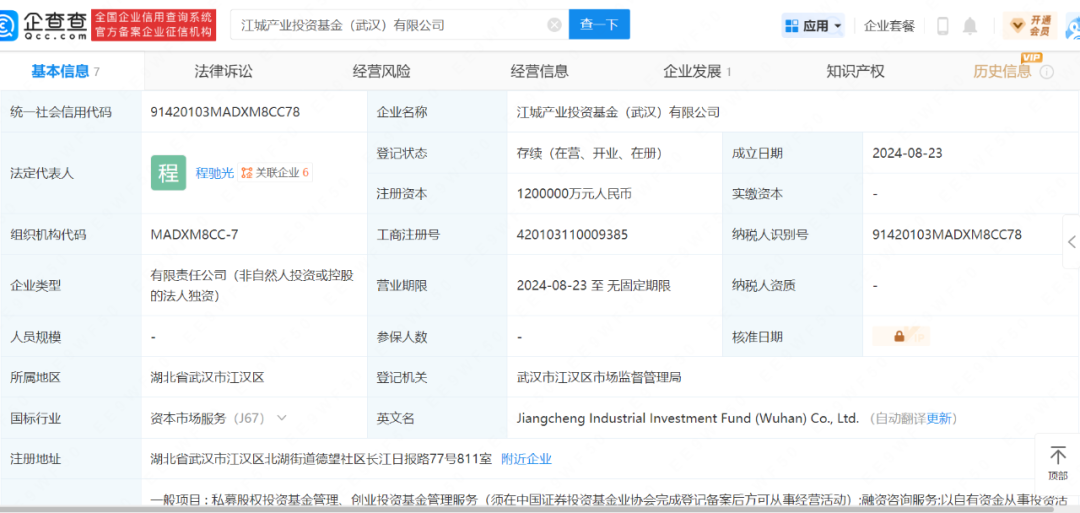Click 更新 next to auto translation
1080x513 pixels.
pyautogui.click(x=940, y=418)
